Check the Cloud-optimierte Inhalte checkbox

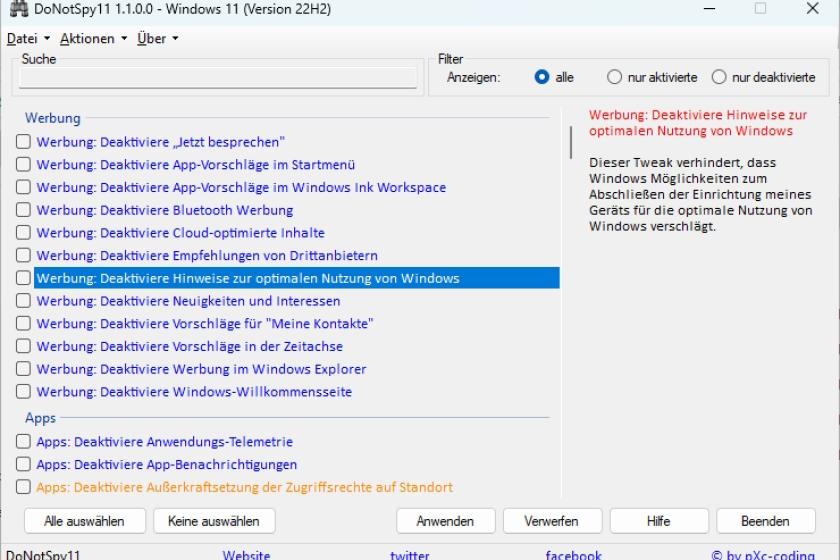tap(23, 232)
